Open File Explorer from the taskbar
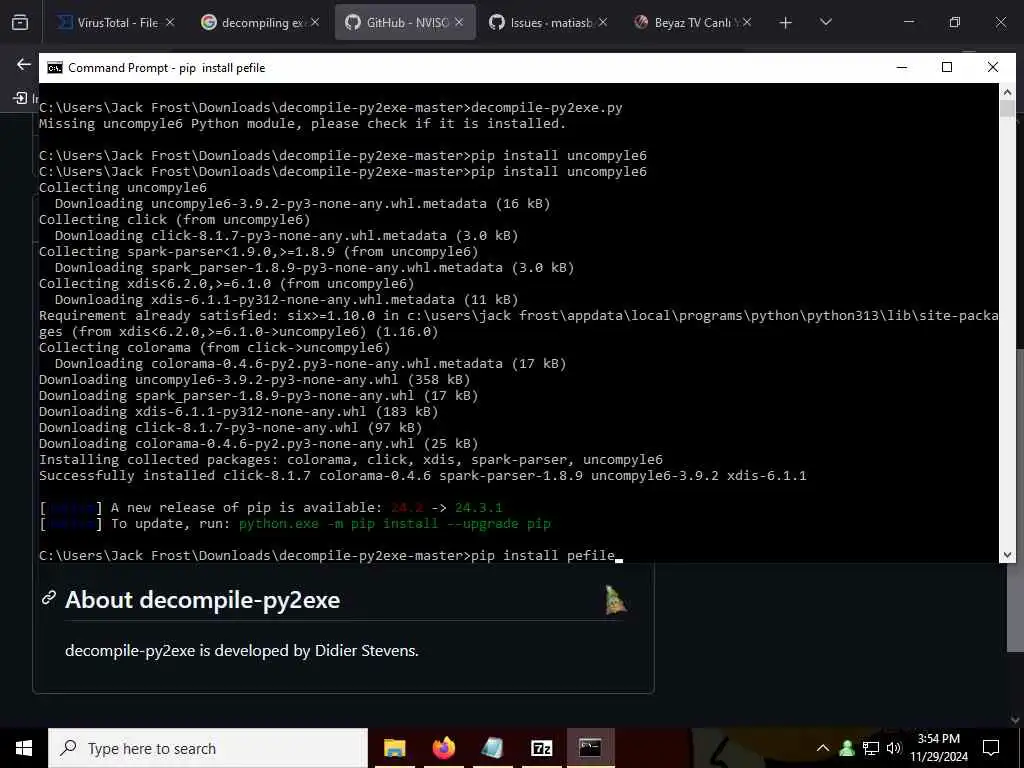 394,748
